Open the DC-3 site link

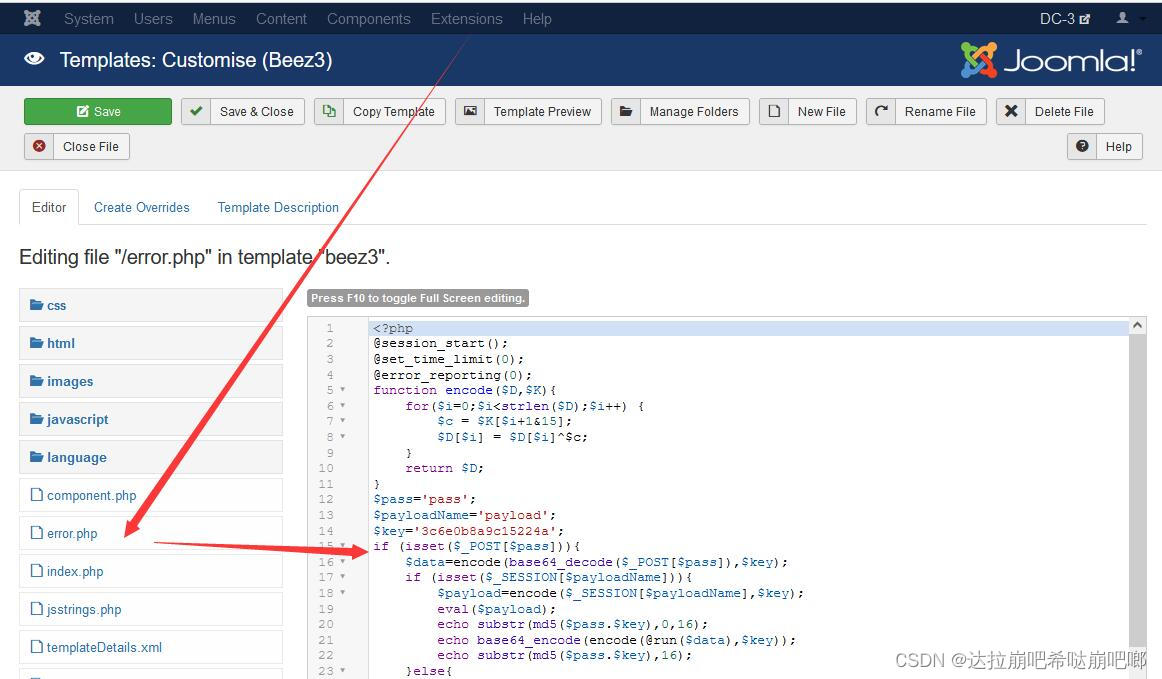[1064, 19]
